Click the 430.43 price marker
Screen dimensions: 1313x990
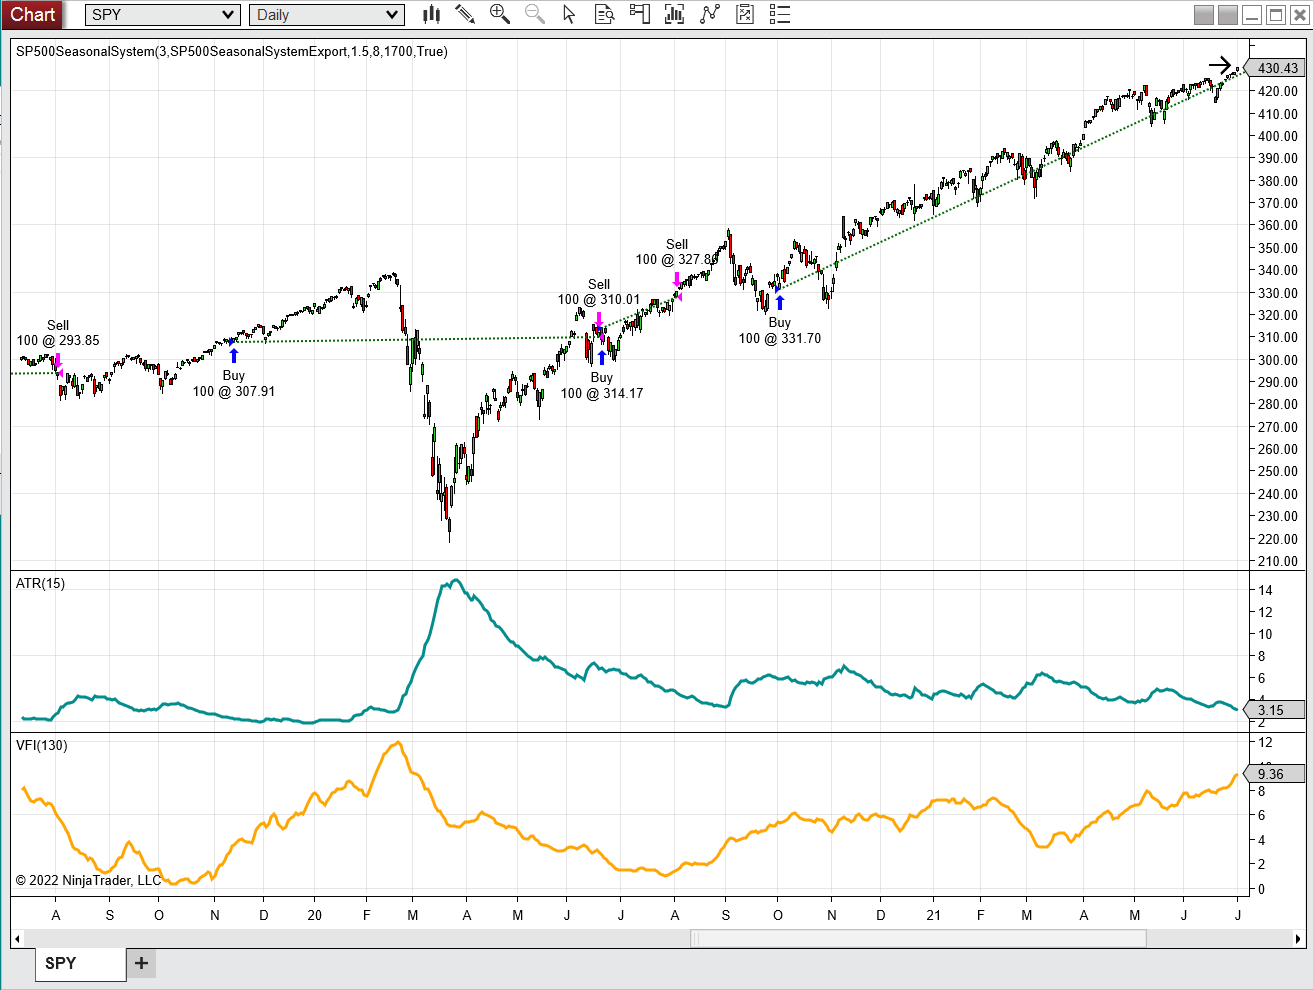click(1277, 68)
